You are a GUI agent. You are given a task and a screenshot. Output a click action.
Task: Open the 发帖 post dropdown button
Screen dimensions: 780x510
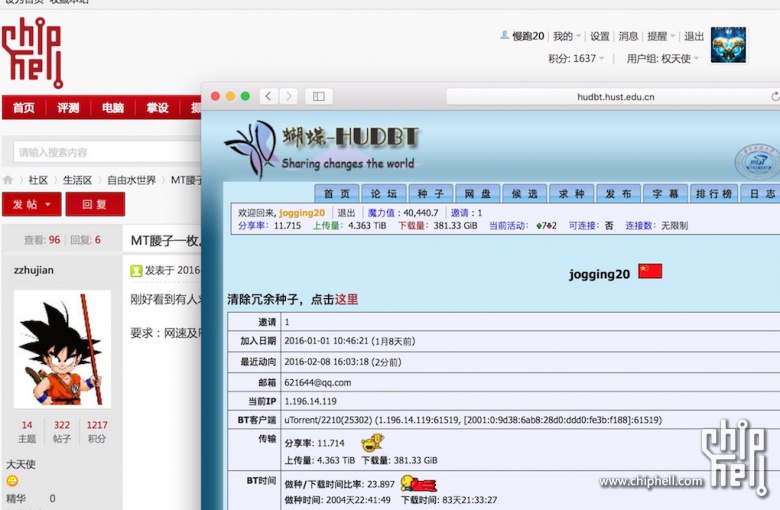[32, 204]
